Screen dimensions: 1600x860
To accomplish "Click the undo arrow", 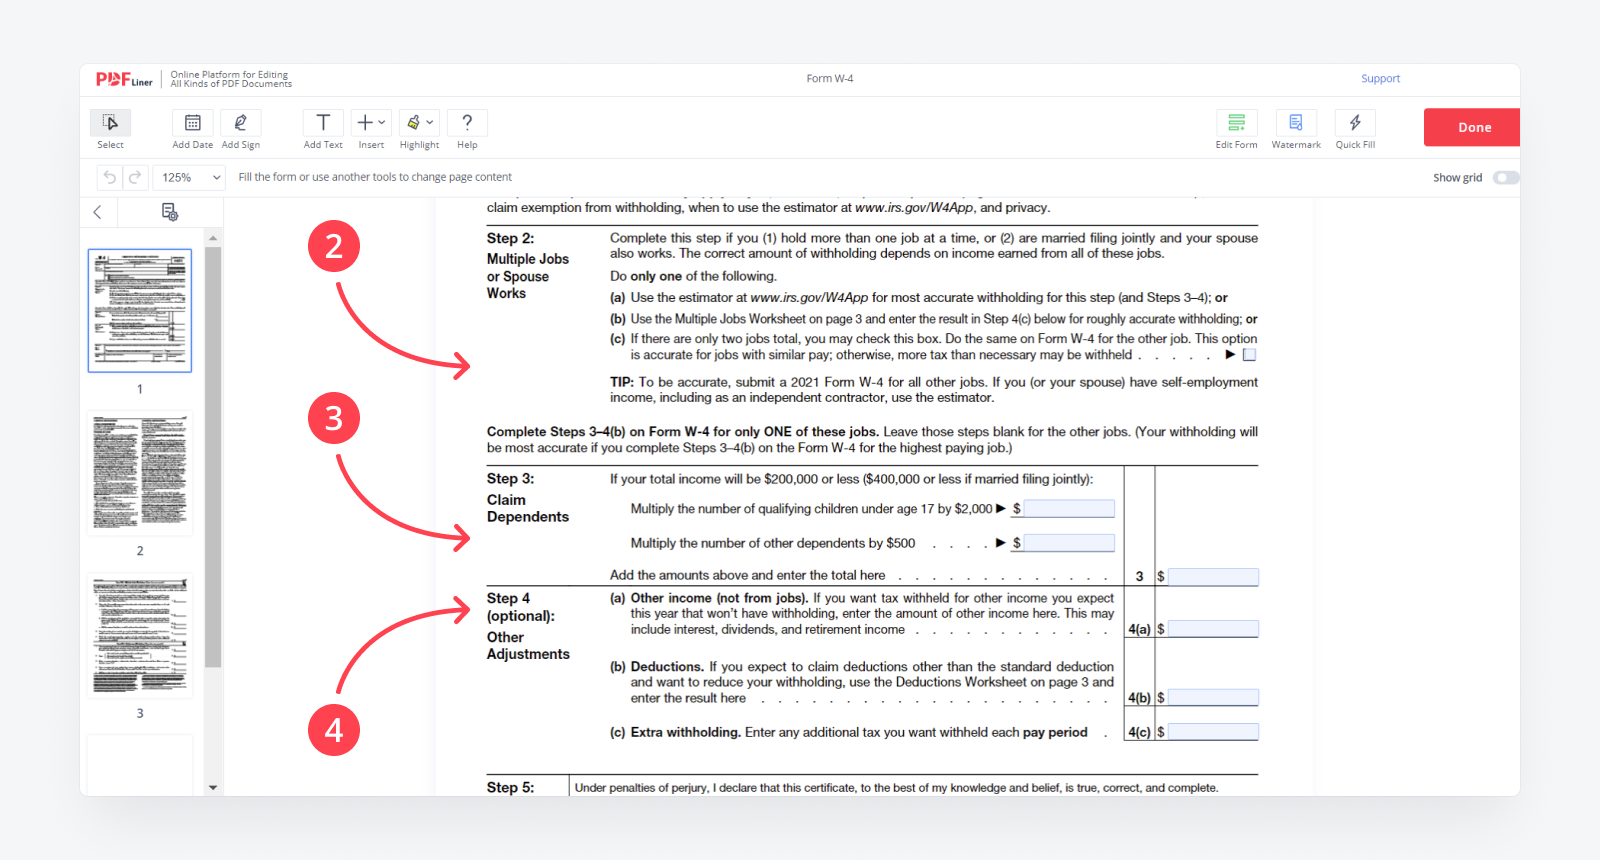I will pyautogui.click(x=110, y=177).
